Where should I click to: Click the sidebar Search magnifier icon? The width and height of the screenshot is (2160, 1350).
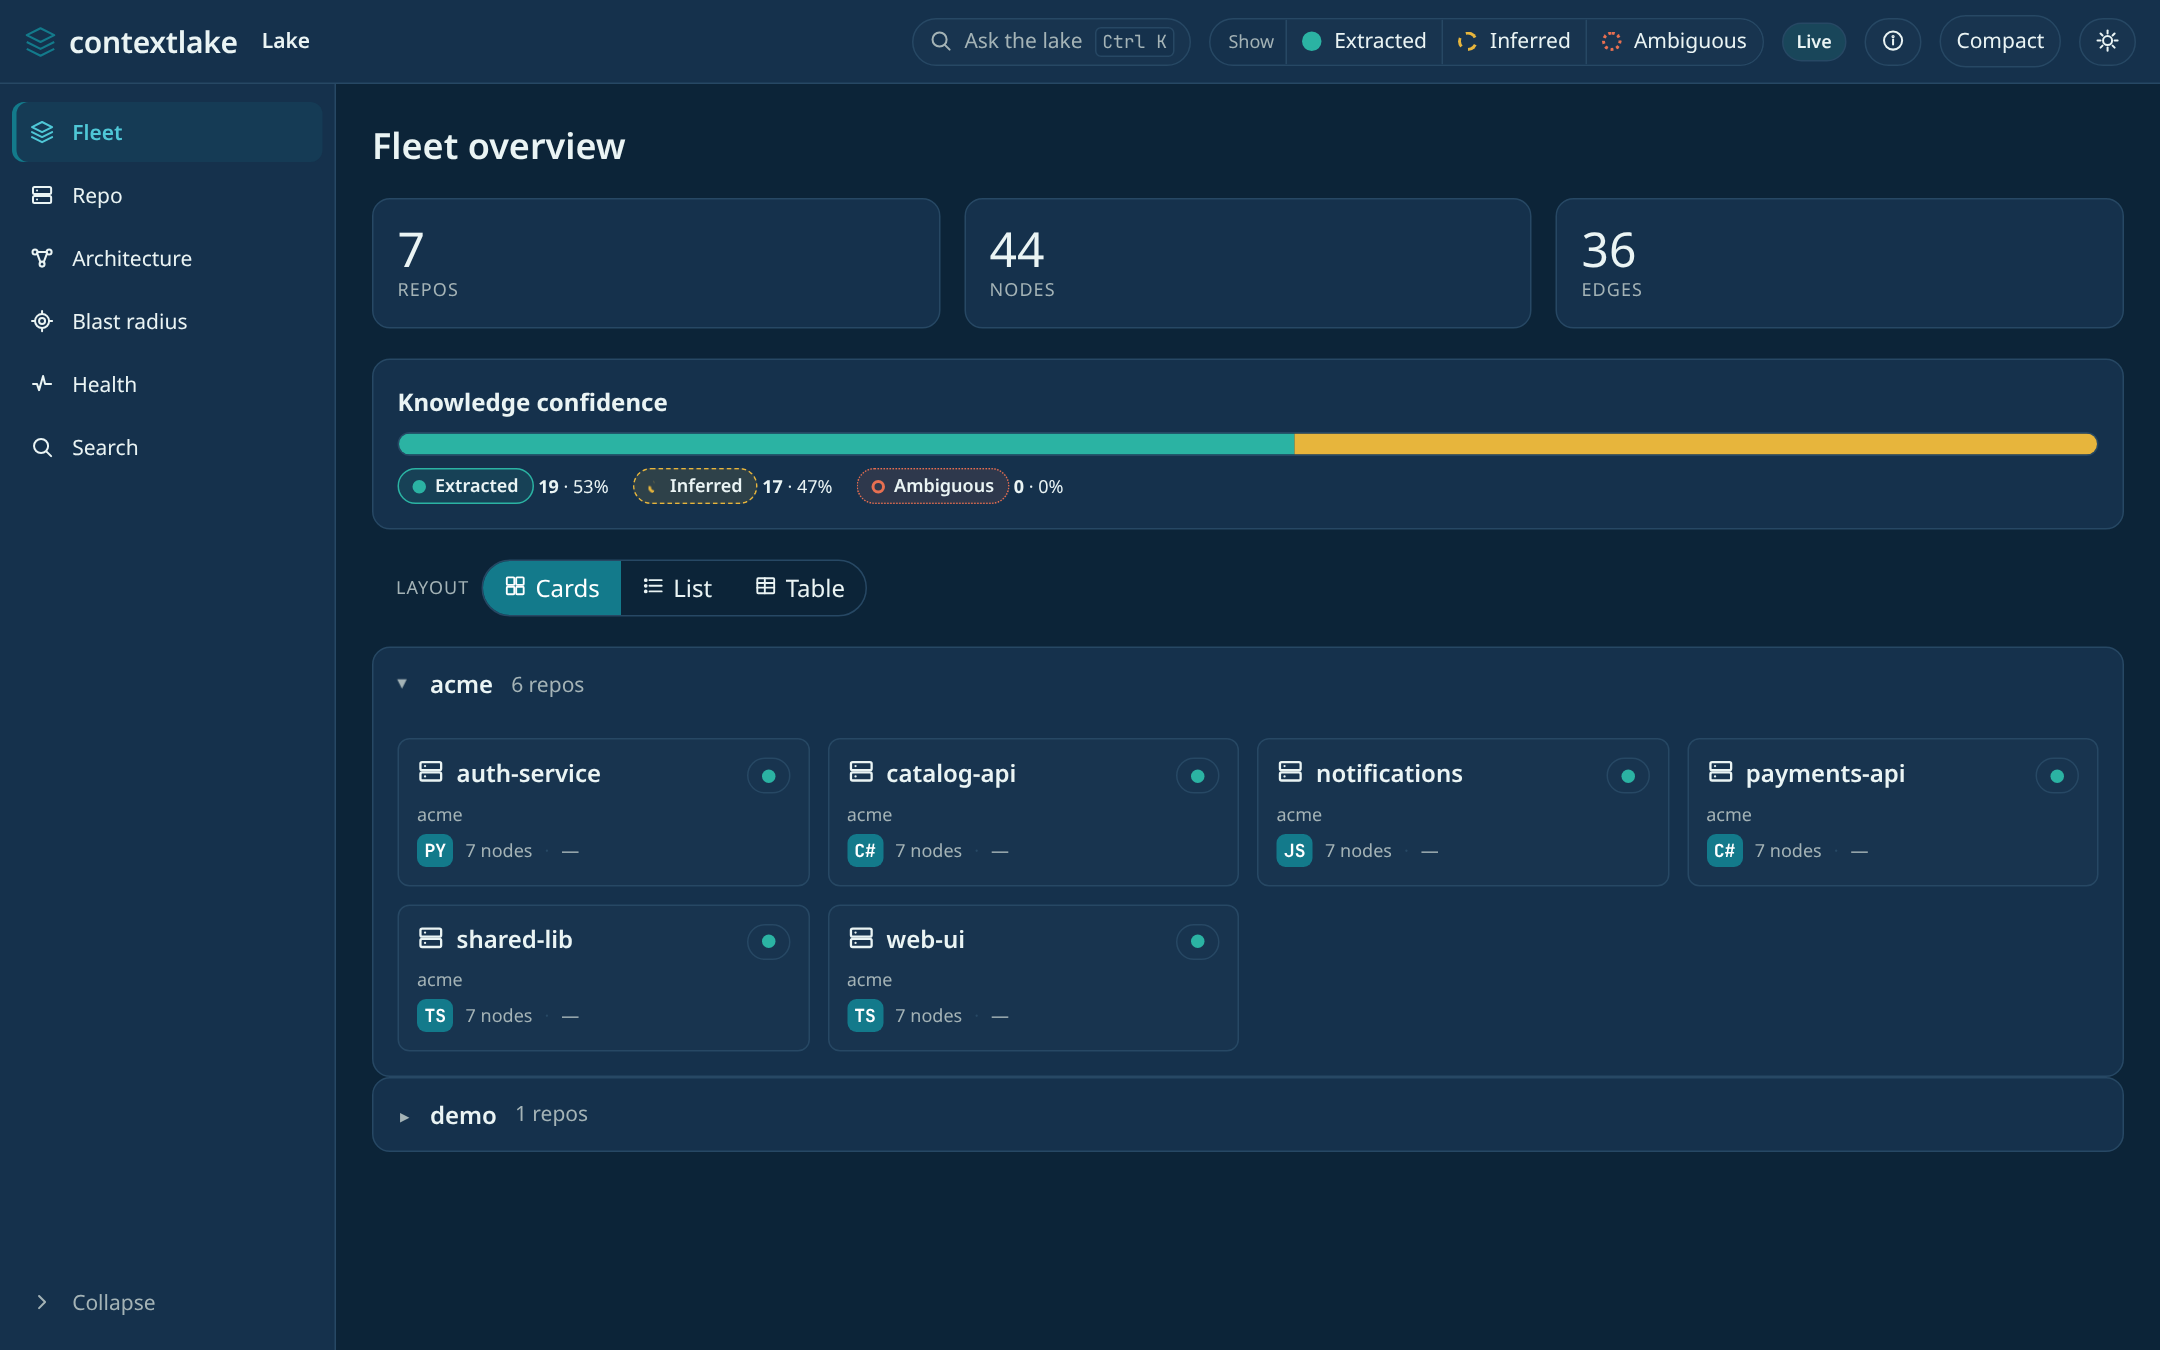point(42,447)
